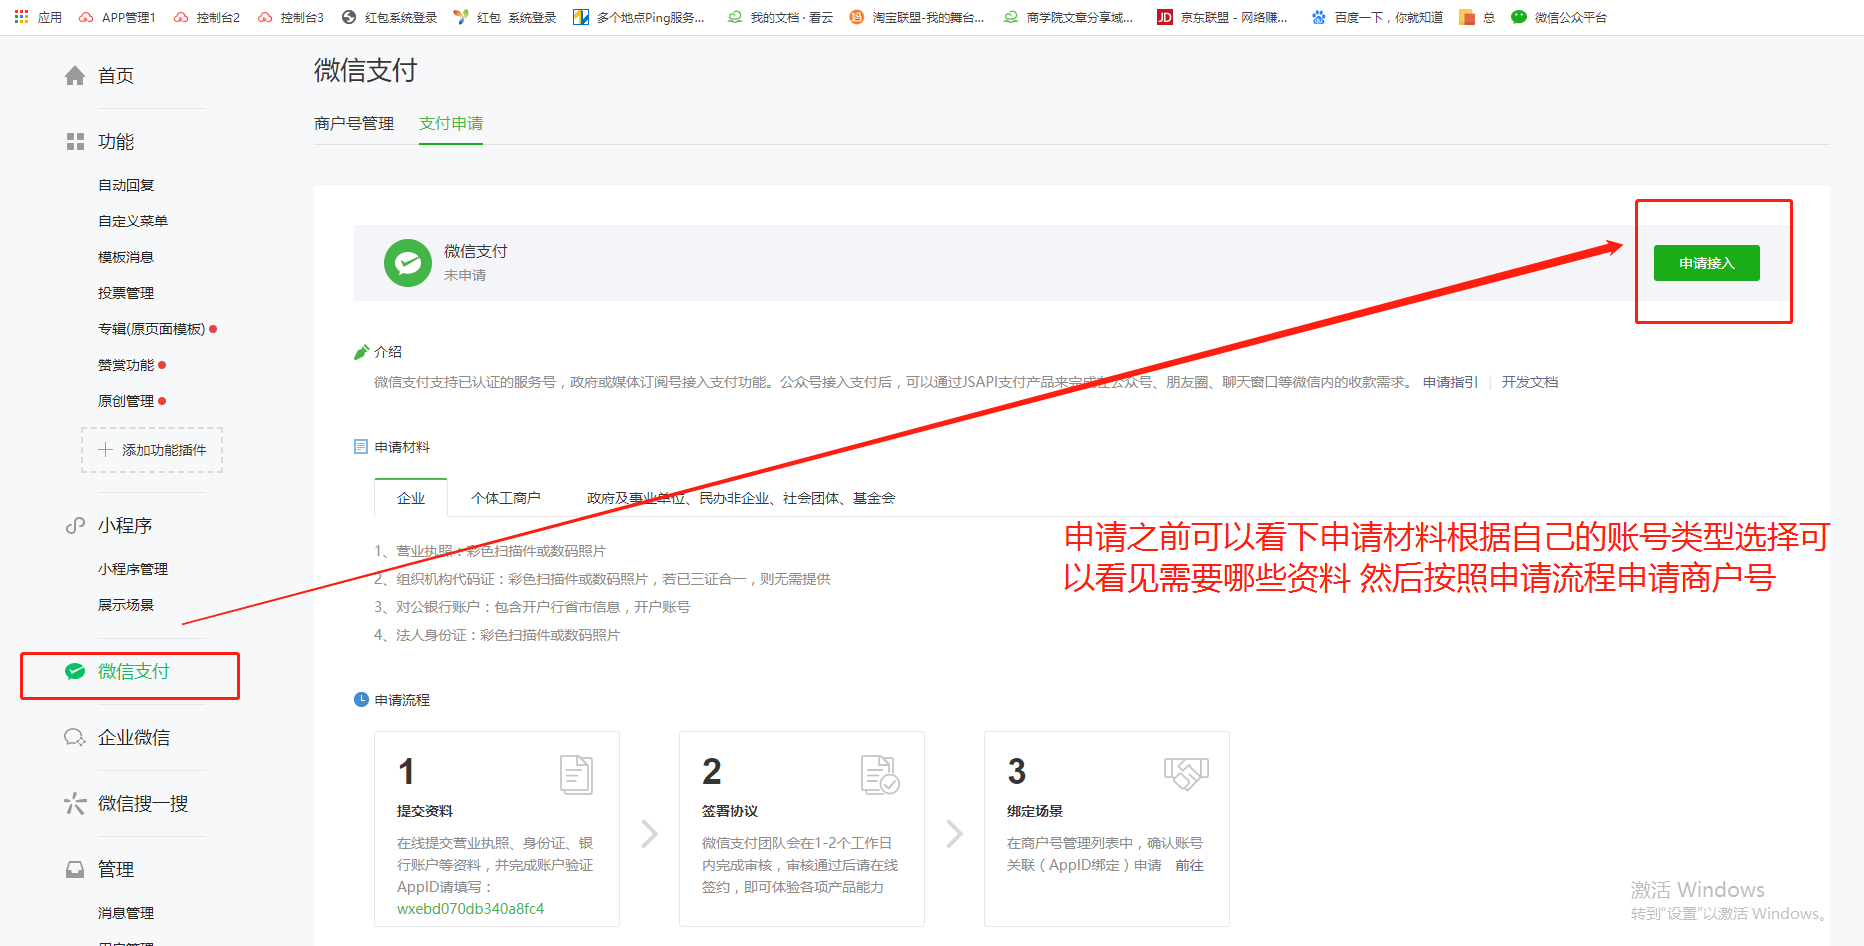Screen dimensions: 1864x946
Task: Open the 商学院文章分享域 bookmark
Action: click(1069, 17)
